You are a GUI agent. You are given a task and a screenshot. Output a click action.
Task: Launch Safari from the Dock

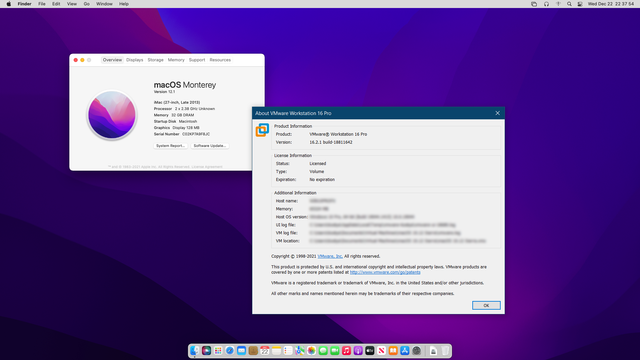[230, 351]
